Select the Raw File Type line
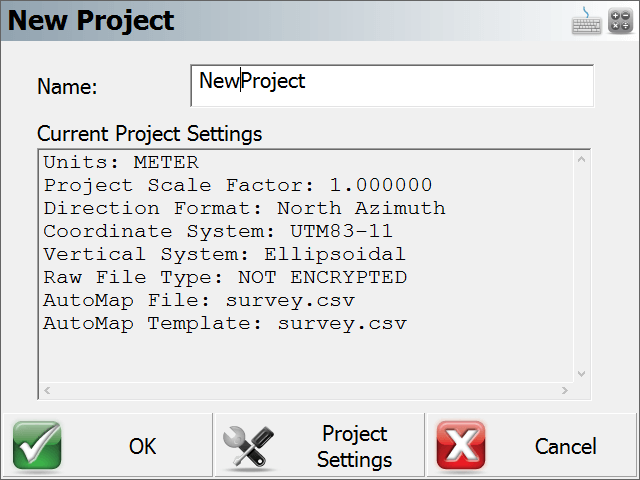The height and width of the screenshot is (480, 640). click(x=225, y=278)
